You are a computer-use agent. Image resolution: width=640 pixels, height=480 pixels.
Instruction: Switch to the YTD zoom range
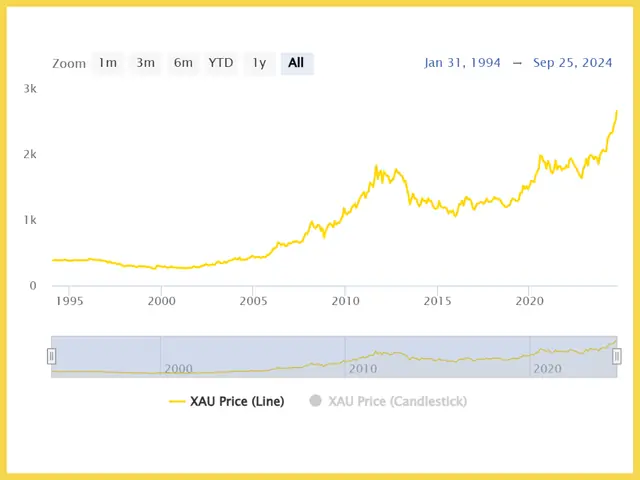[221, 63]
